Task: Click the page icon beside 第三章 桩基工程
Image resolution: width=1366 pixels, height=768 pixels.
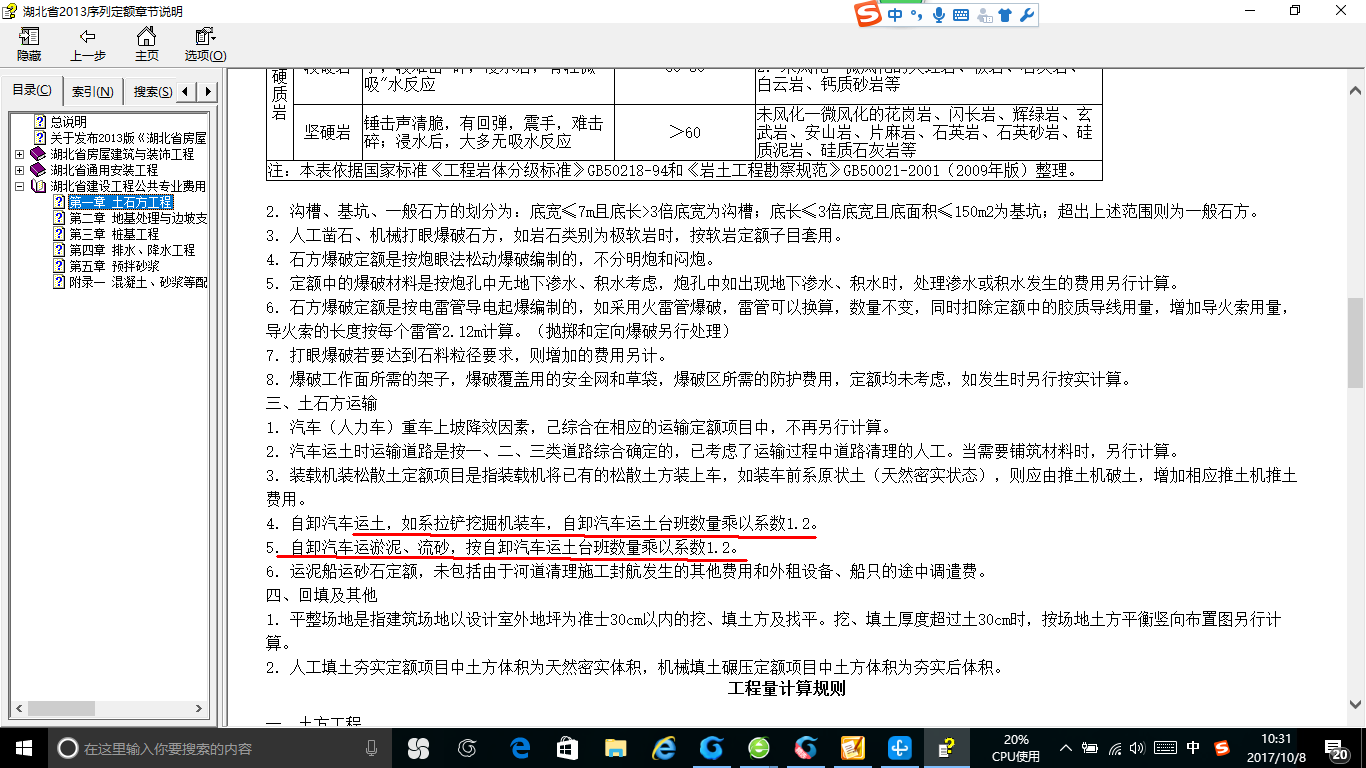Action: [58, 234]
